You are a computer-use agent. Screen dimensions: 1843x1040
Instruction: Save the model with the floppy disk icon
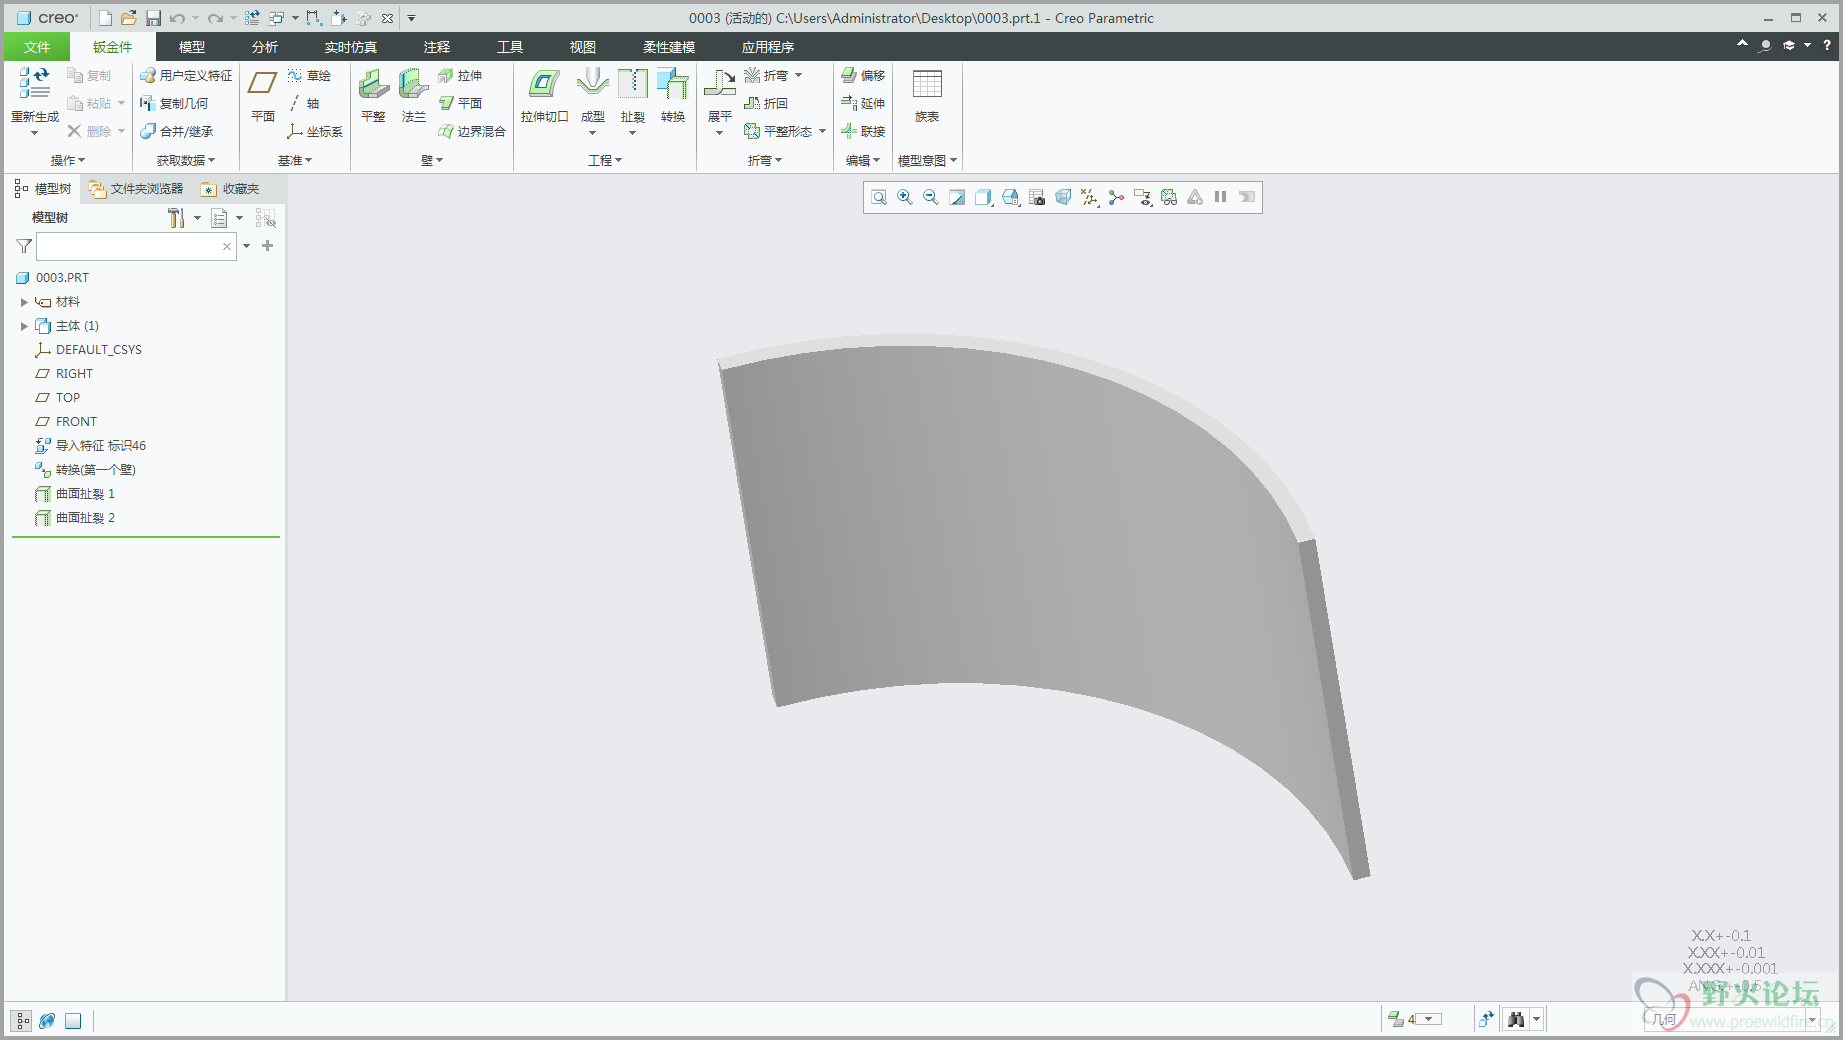pyautogui.click(x=153, y=18)
